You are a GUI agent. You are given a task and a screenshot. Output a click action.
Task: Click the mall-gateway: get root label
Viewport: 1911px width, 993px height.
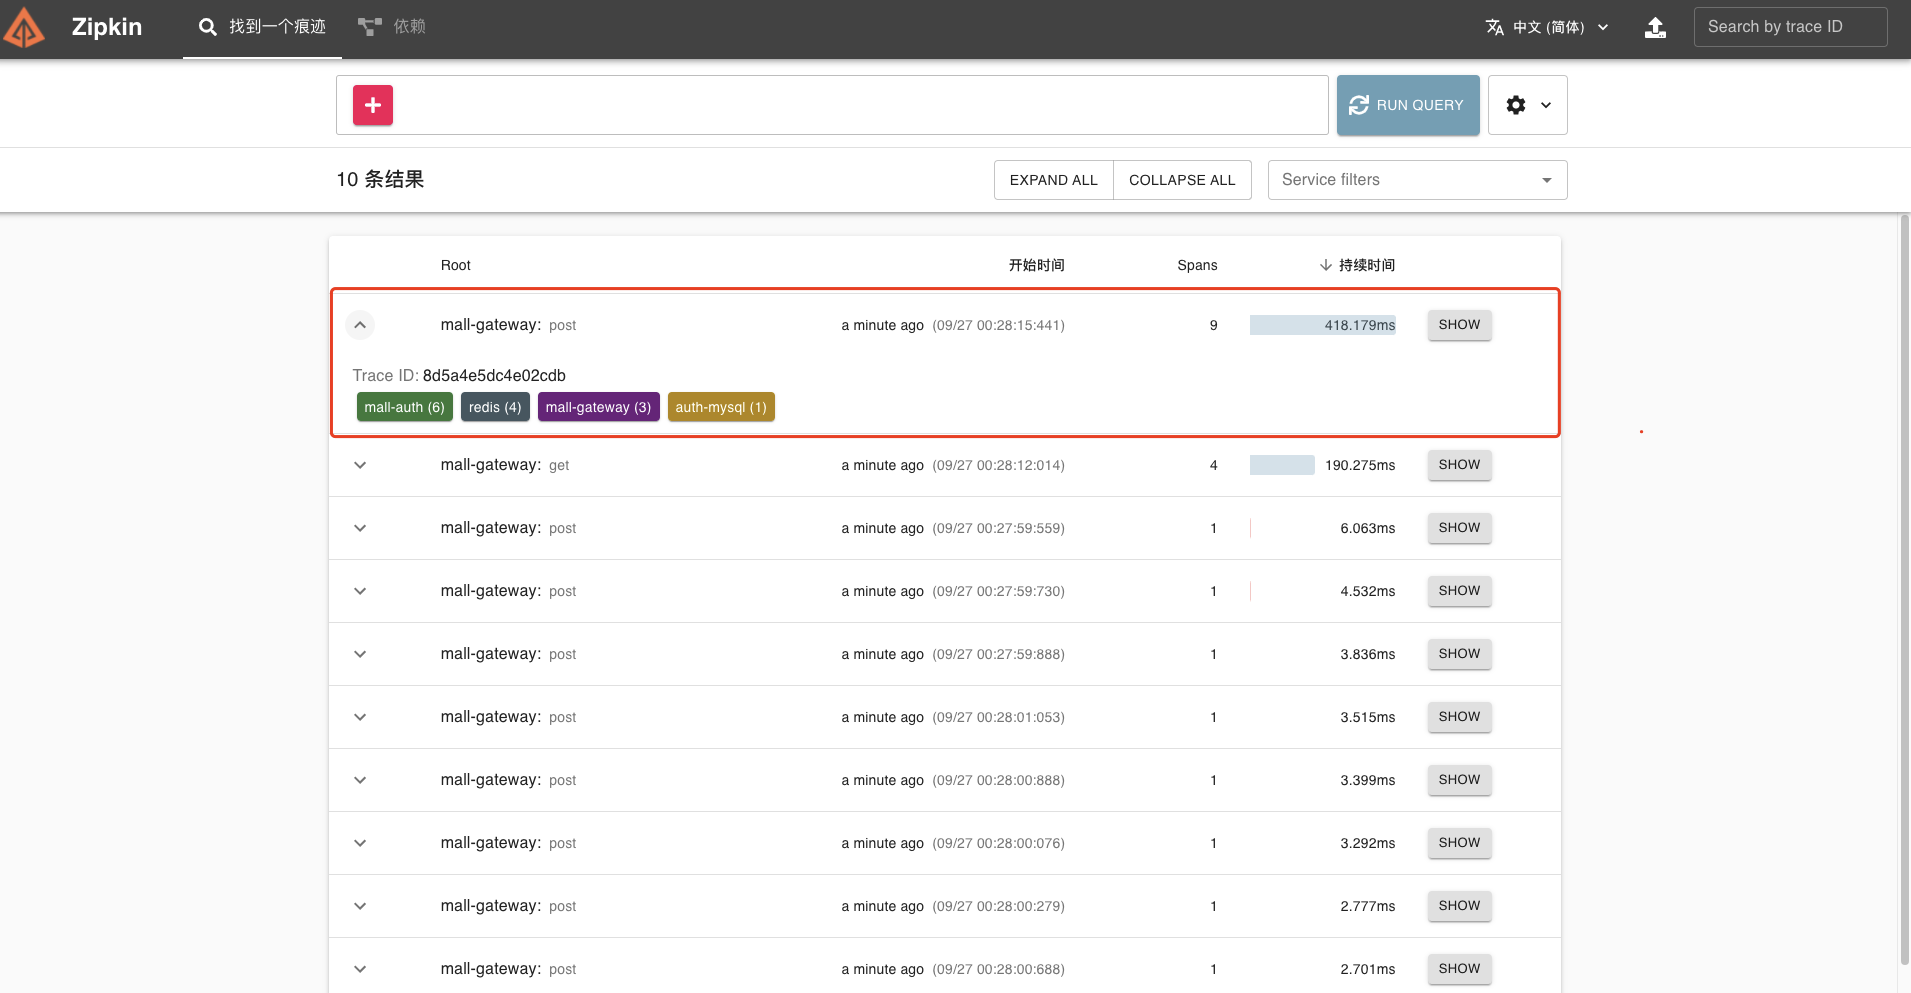(505, 465)
